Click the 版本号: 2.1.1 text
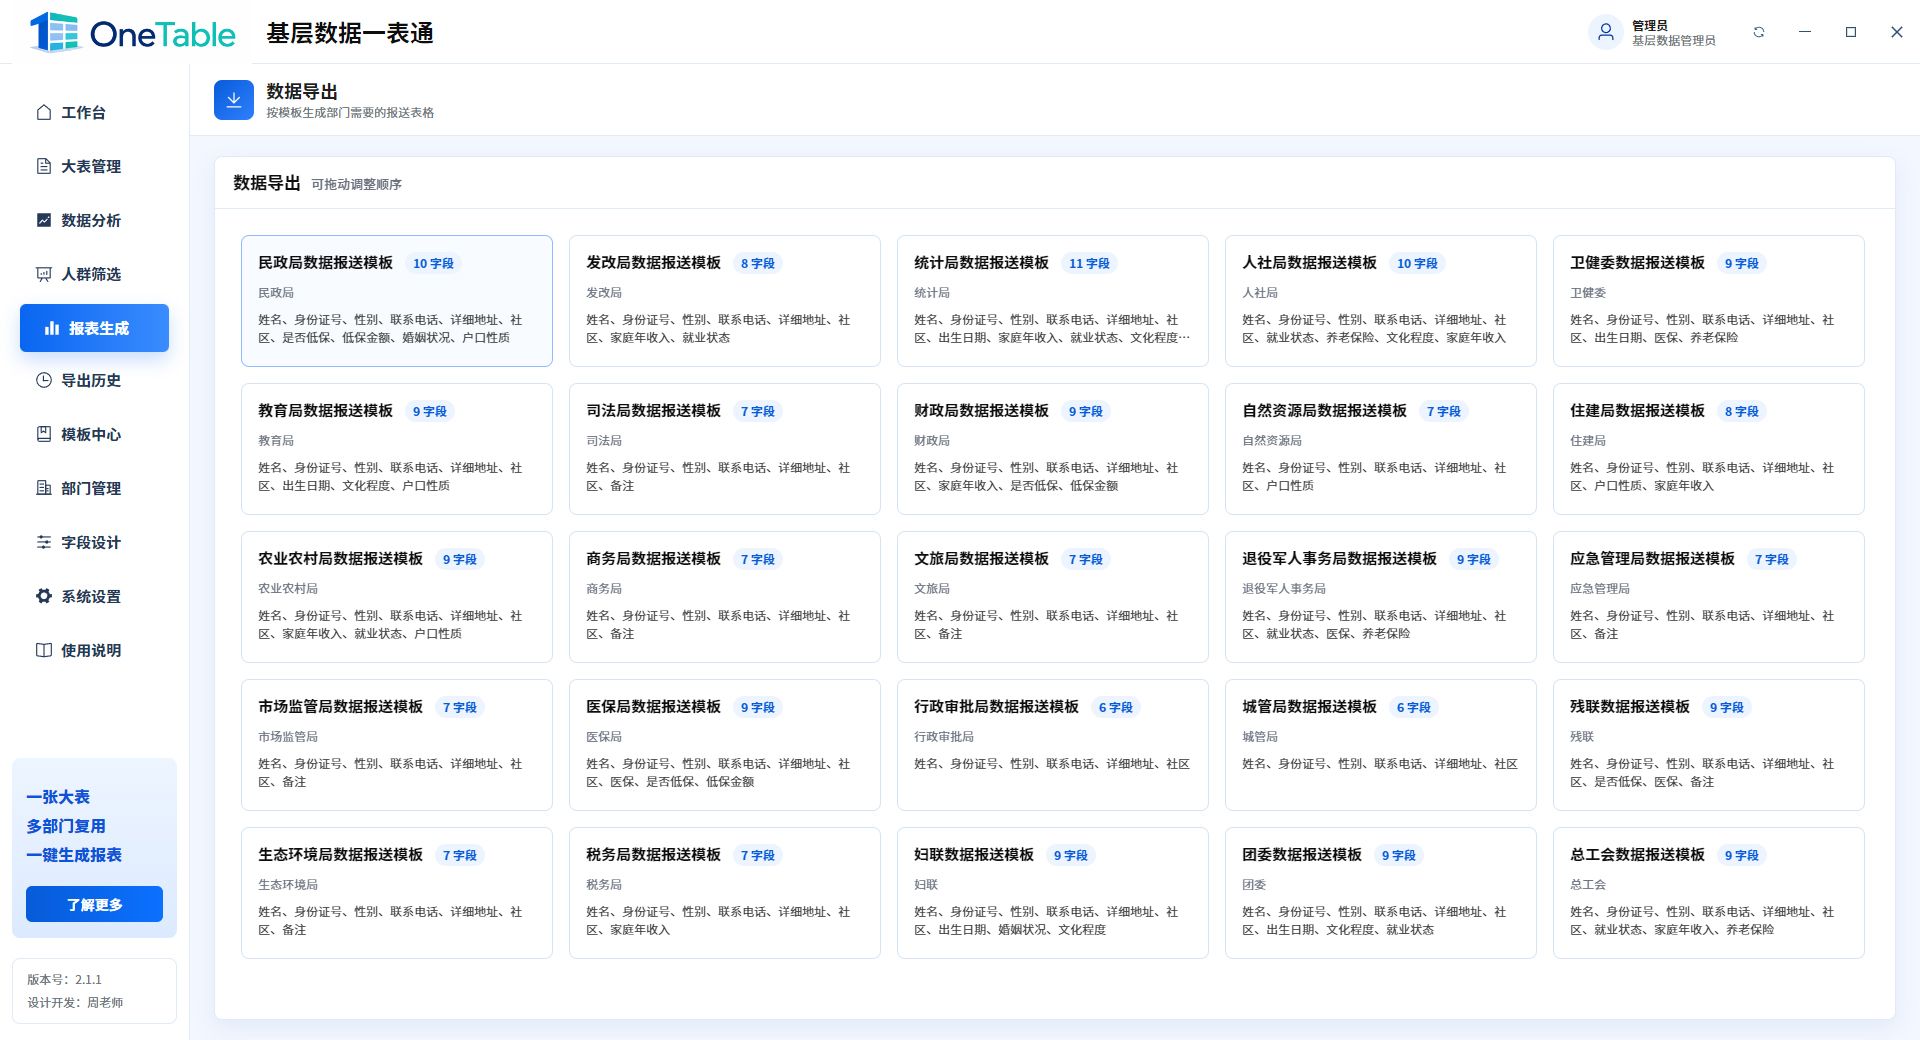 [64, 980]
